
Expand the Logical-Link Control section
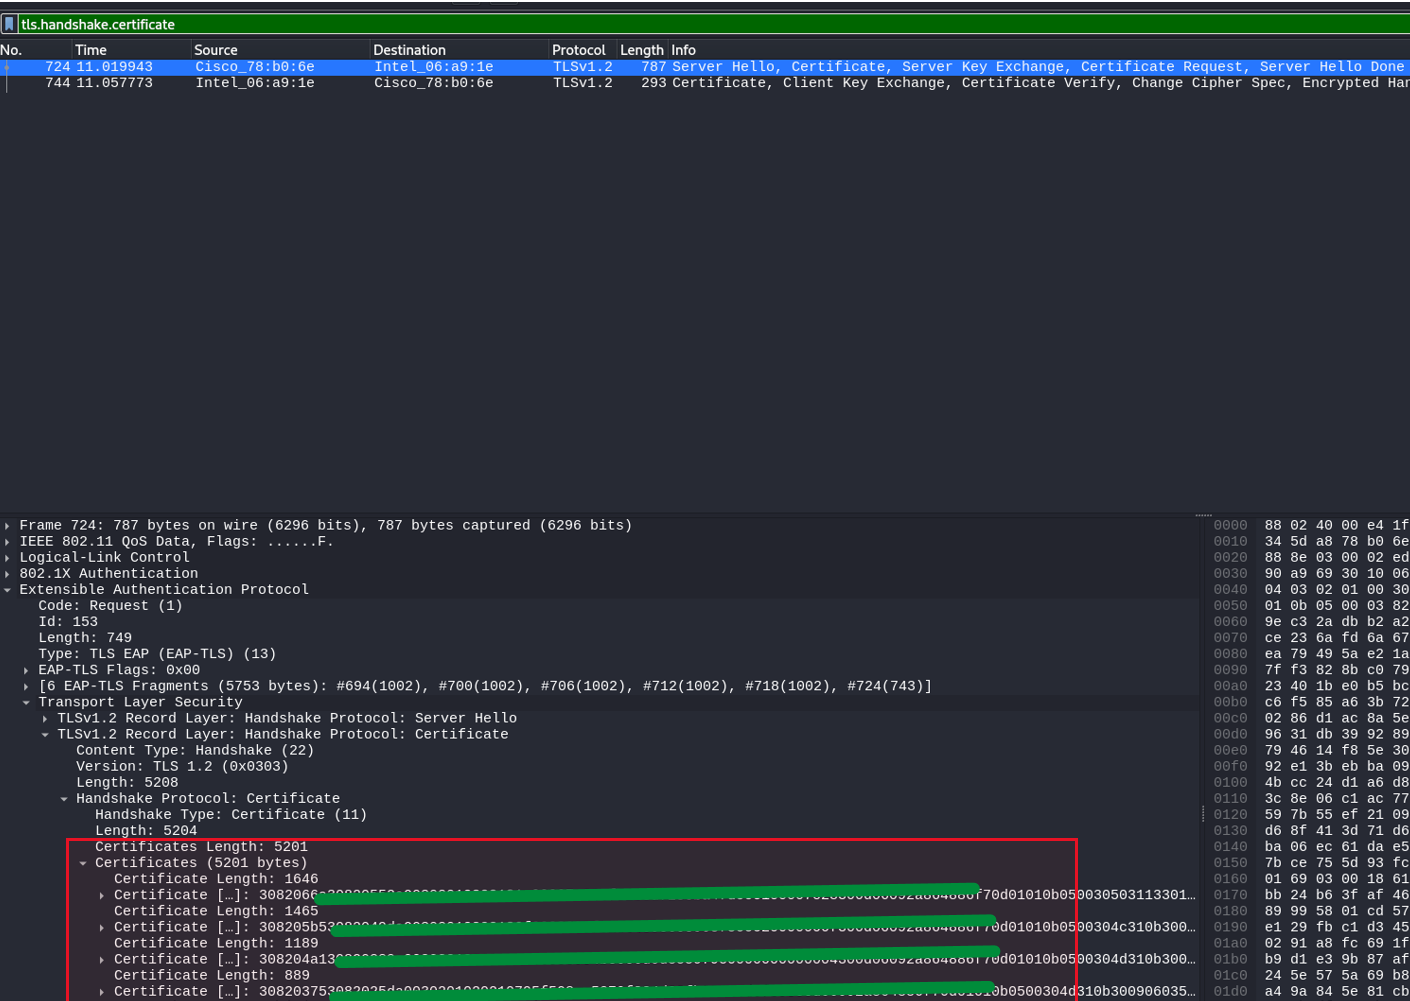(7, 557)
